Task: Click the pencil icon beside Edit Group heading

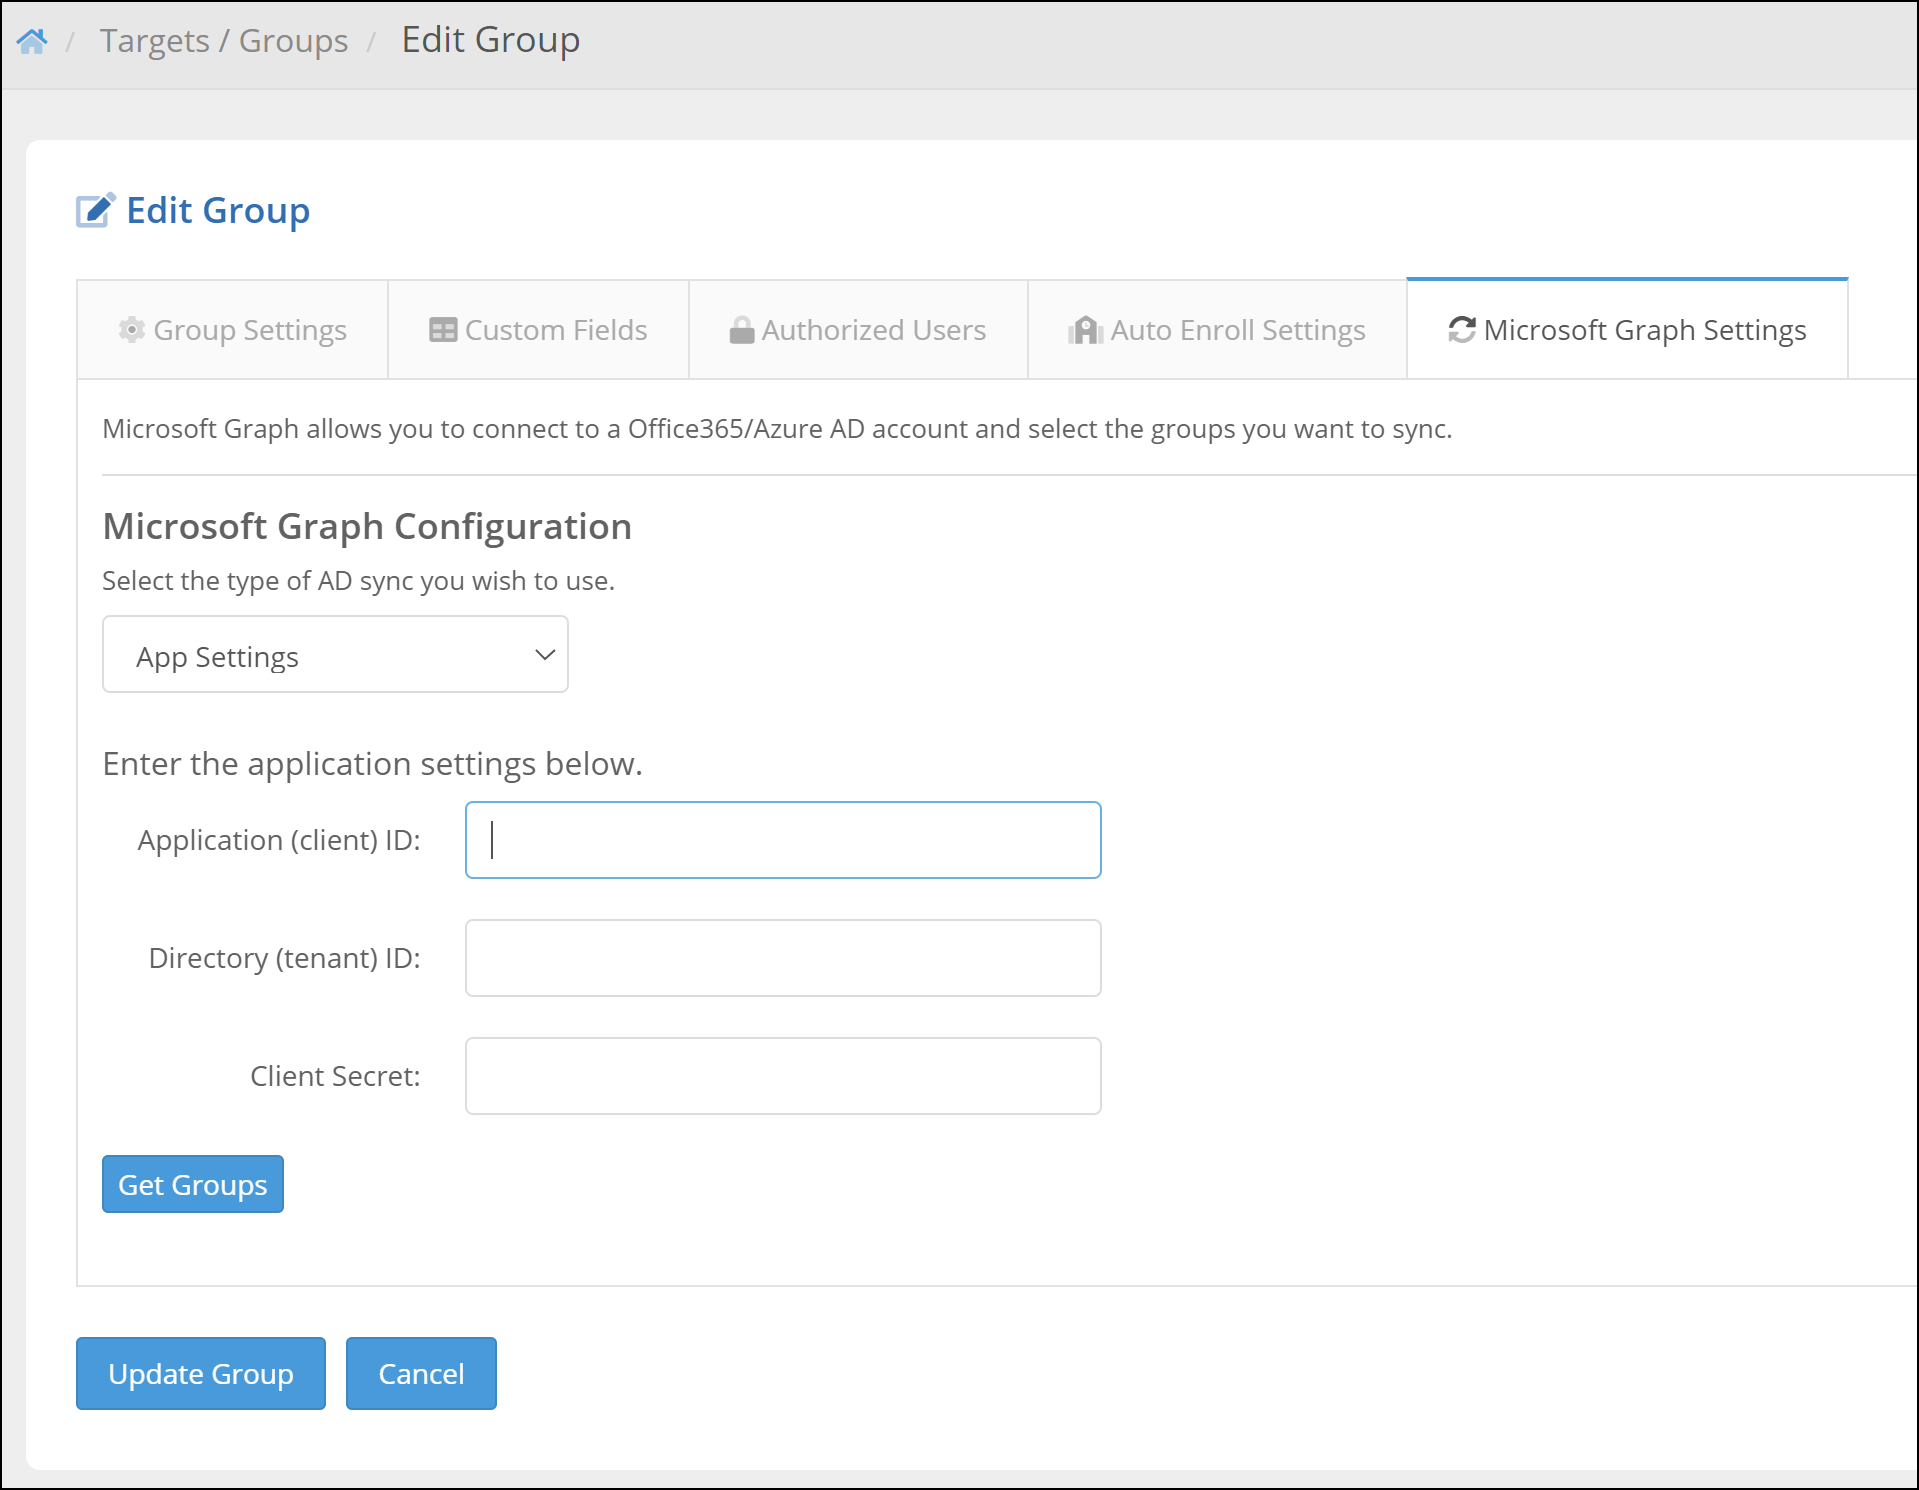Action: pyautogui.click(x=95, y=211)
